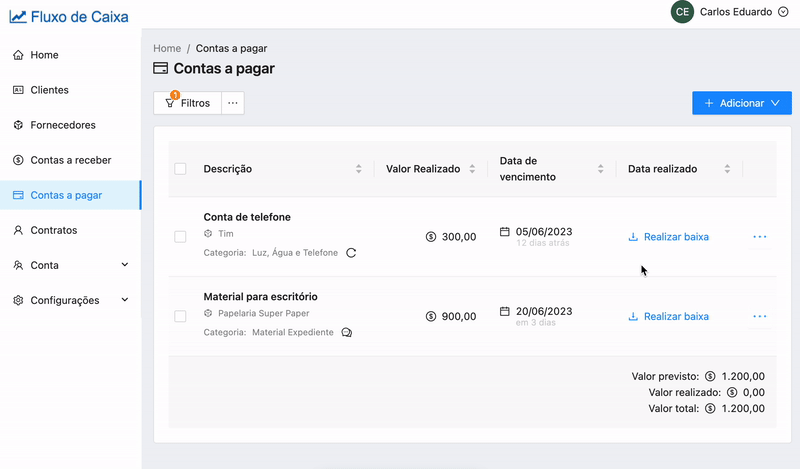Image resolution: width=800 pixels, height=469 pixels.
Task: Click the supplier icon next to Papelaria Super Paper
Action: (x=208, y=313)
